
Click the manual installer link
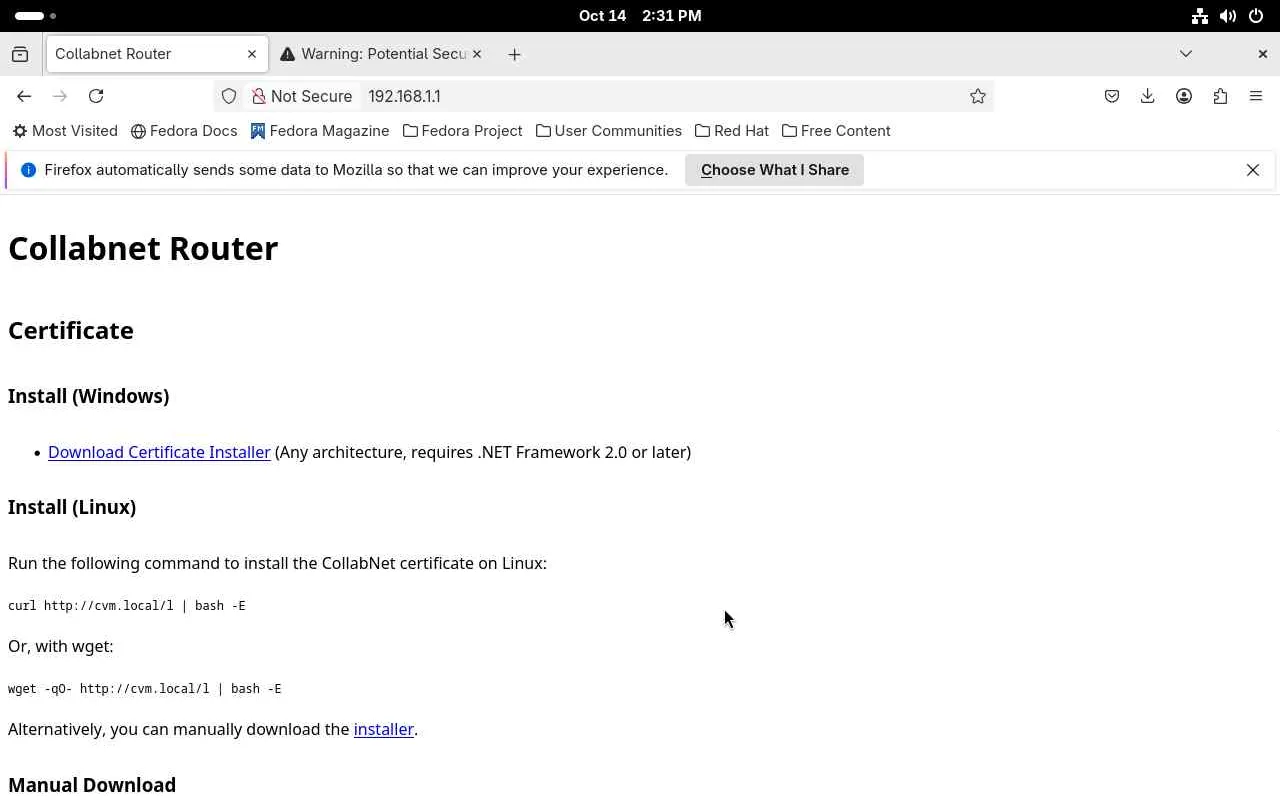click(x=384, y=729)
